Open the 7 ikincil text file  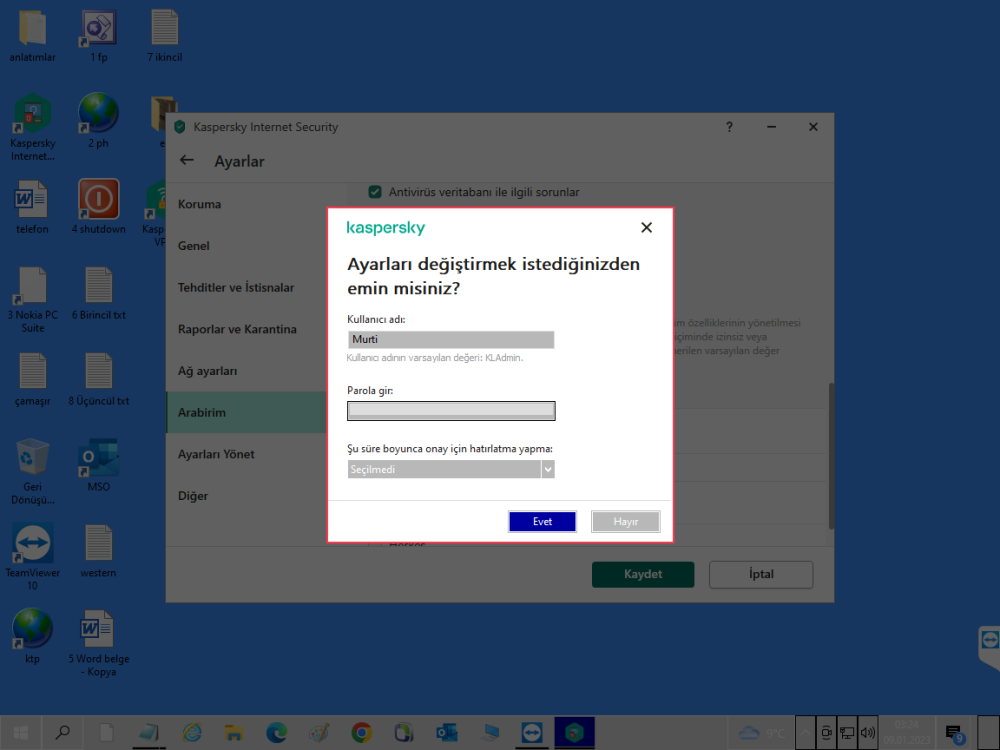pos(165,36)
